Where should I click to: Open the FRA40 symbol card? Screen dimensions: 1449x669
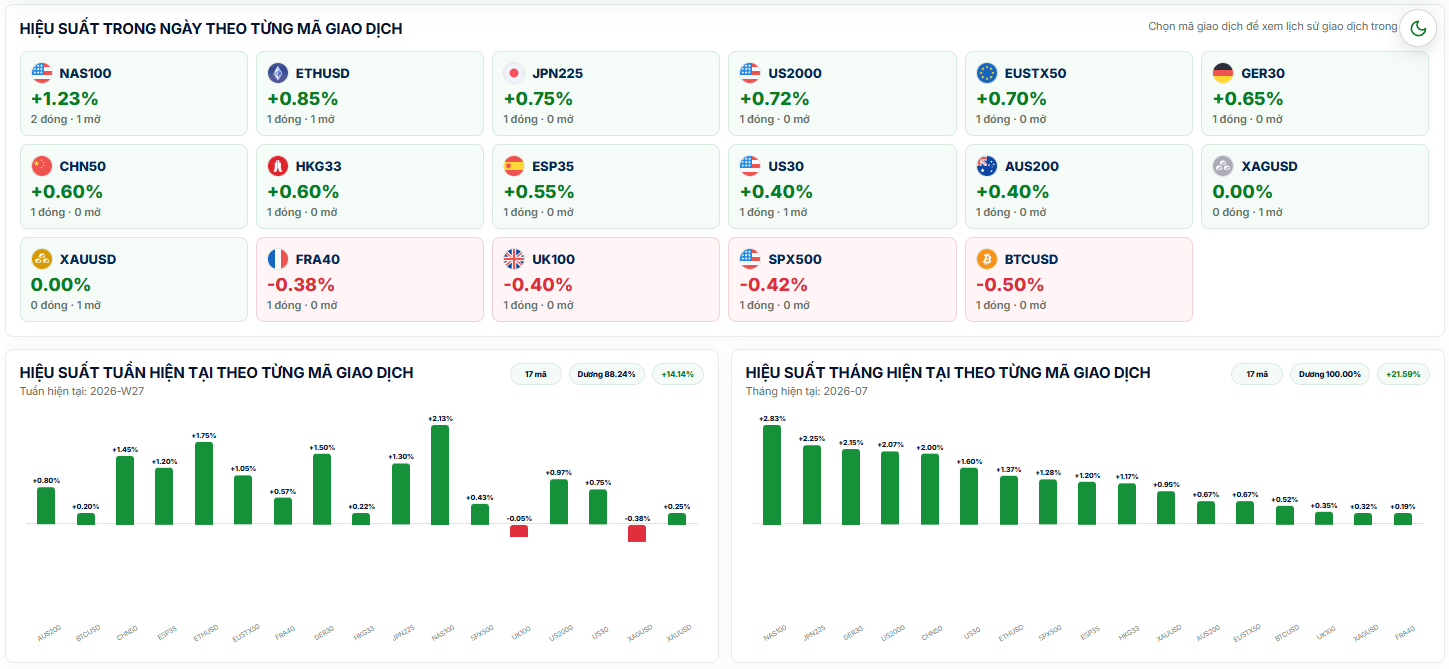(370, 279)
